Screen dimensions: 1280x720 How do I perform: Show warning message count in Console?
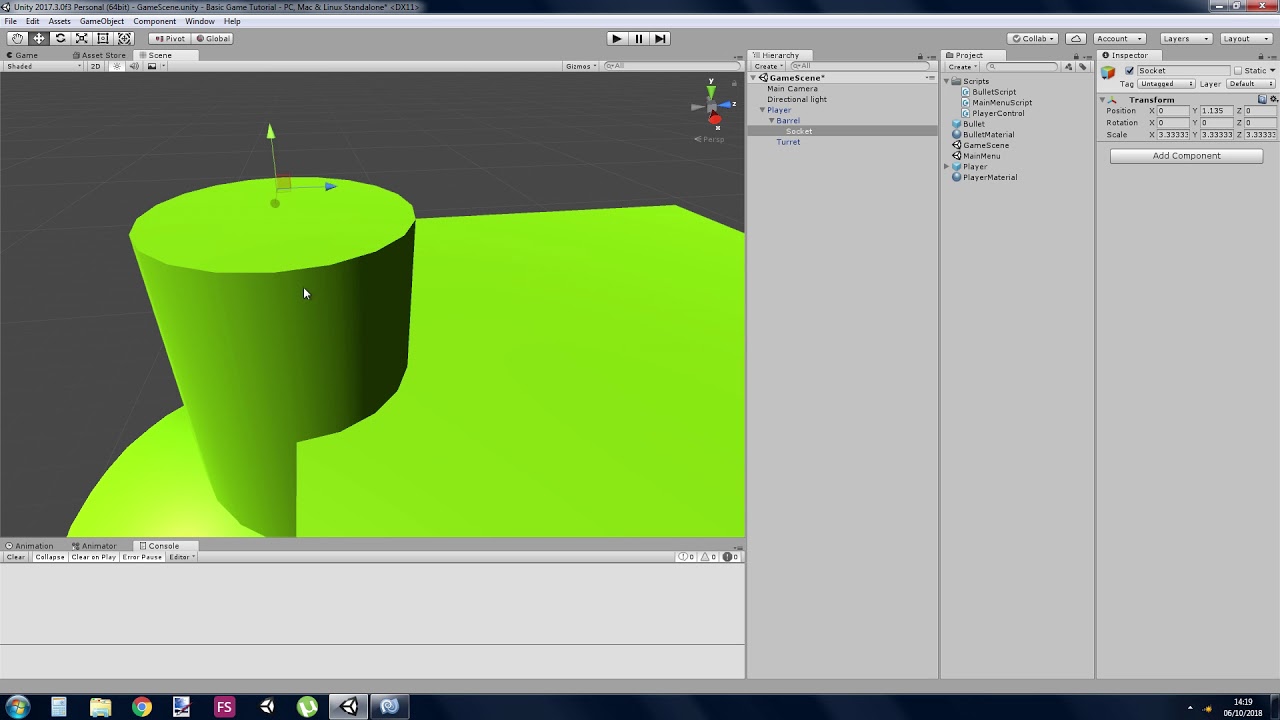point(709,557)
